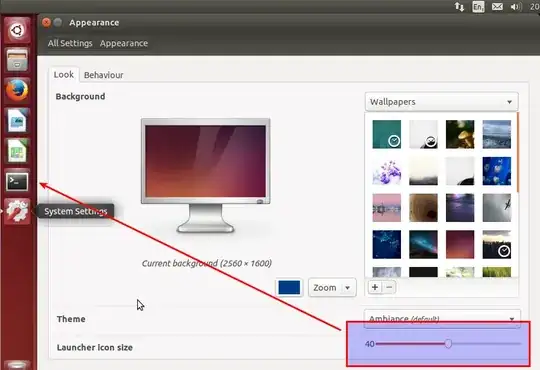Viewport: 540px width, 370px height.
Task: Open the Ubuntu Dash home icon
Action: click(x=17, y=30)
